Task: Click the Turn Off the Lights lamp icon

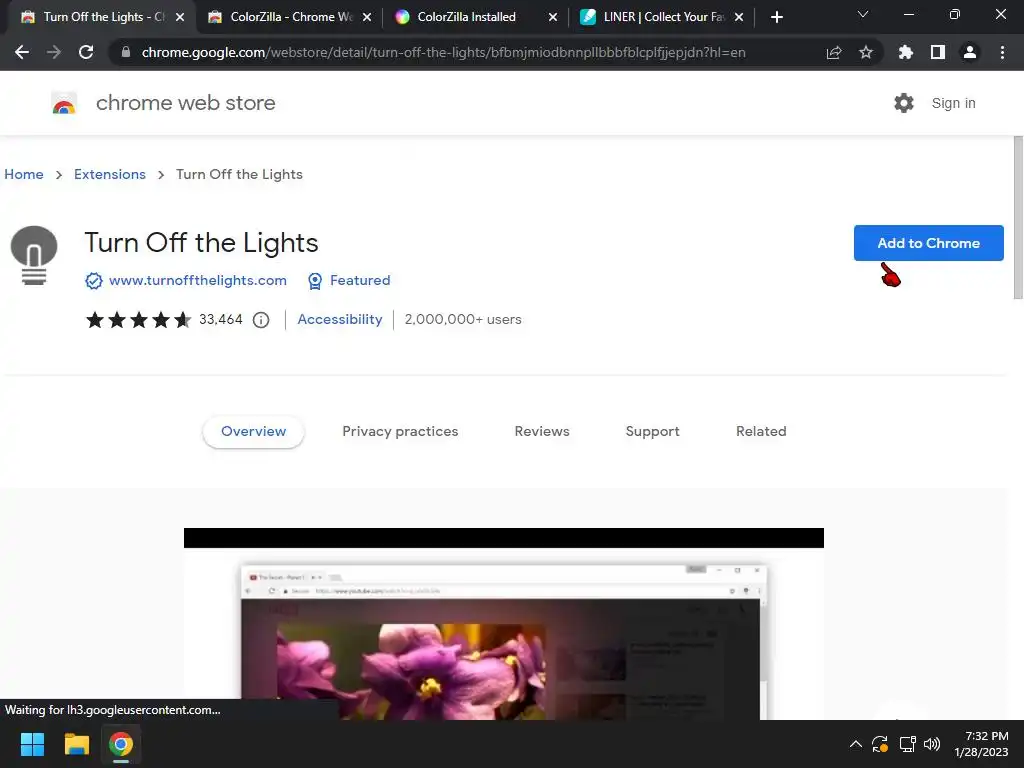Action: (34, 255)
